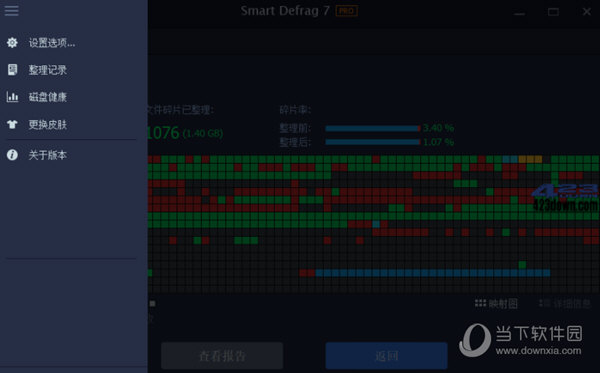The height and width of the screenshot is (373, 600).
Task: Click the 3.40 % value
Action: 439,128
